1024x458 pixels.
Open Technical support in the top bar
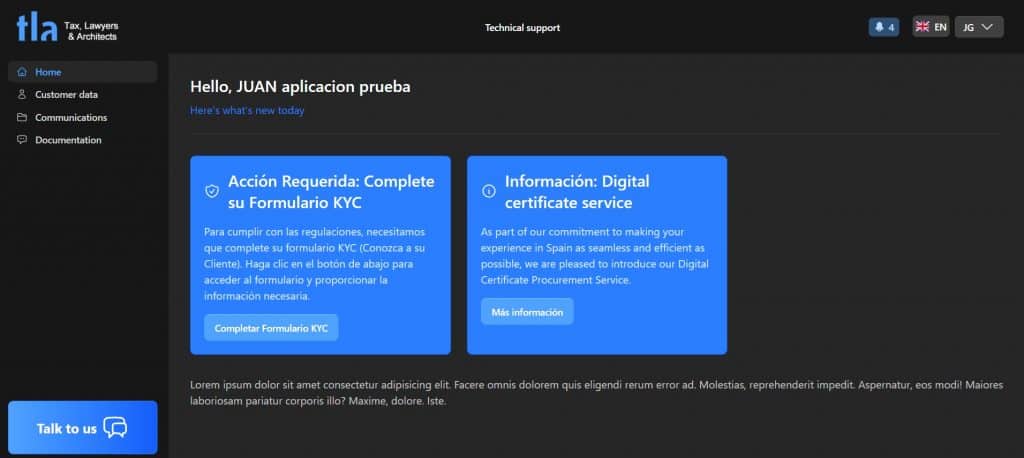point(522,28)
